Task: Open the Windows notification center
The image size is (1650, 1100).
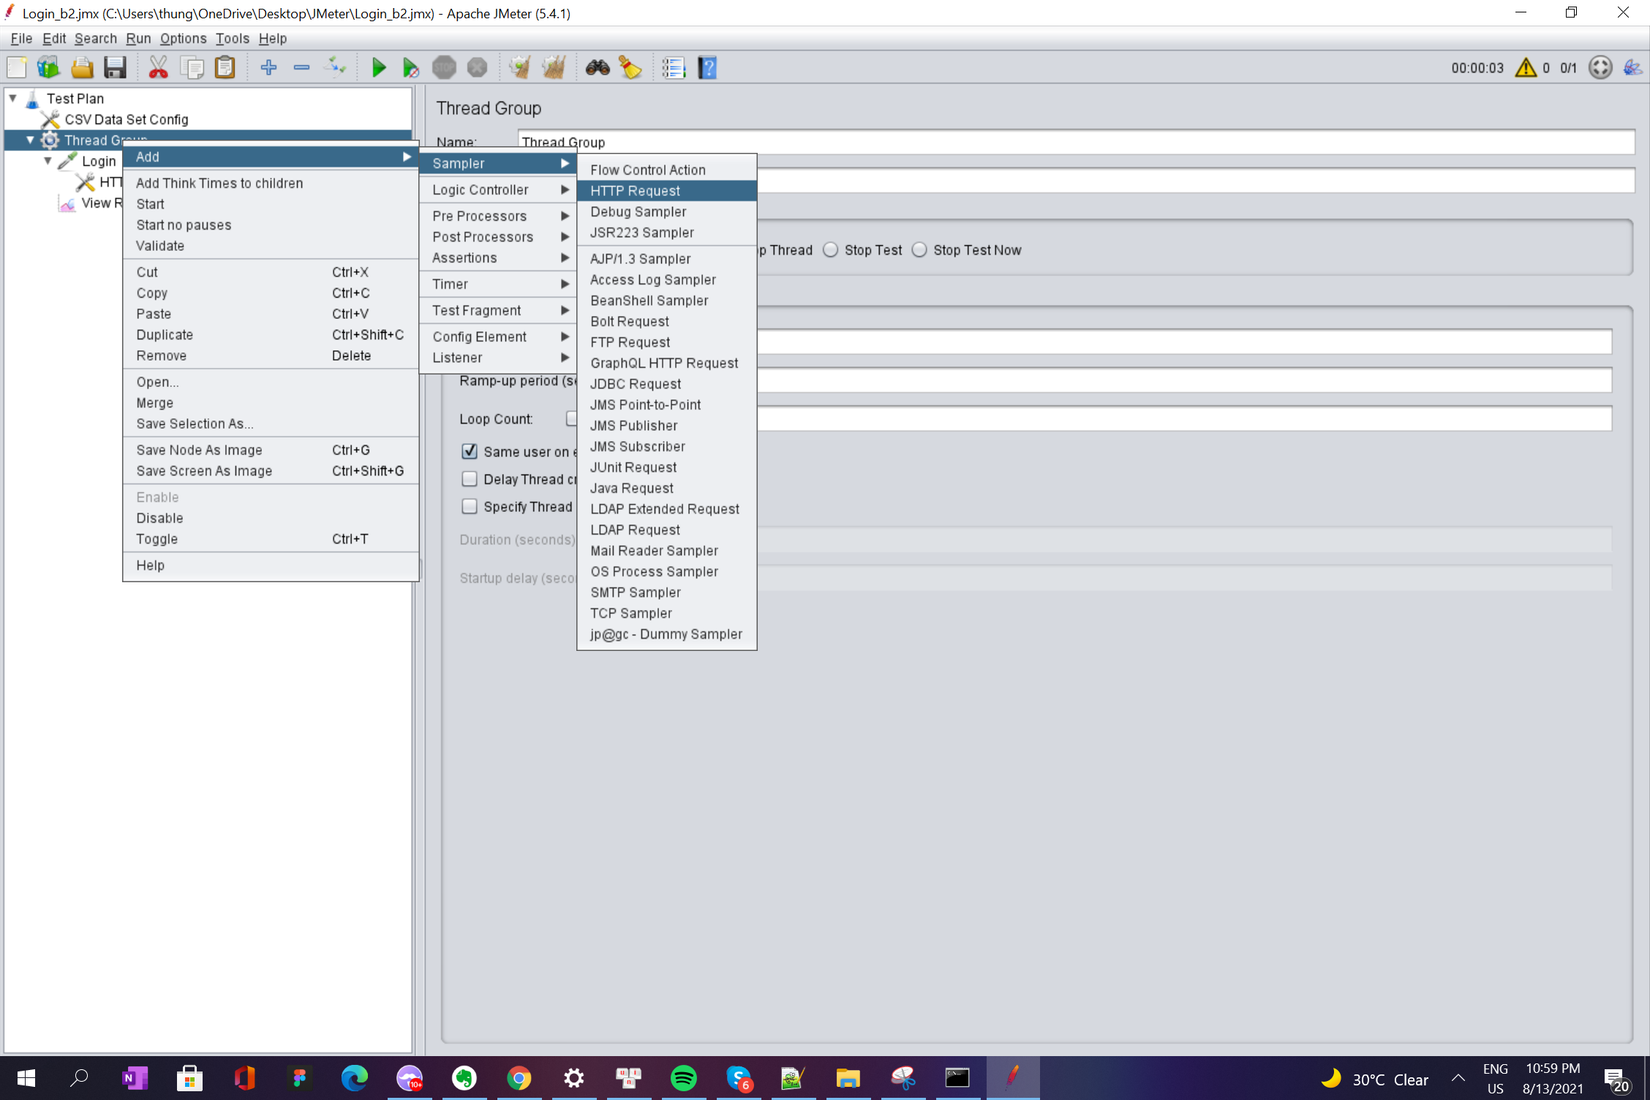Action: coord(1617,1079)
